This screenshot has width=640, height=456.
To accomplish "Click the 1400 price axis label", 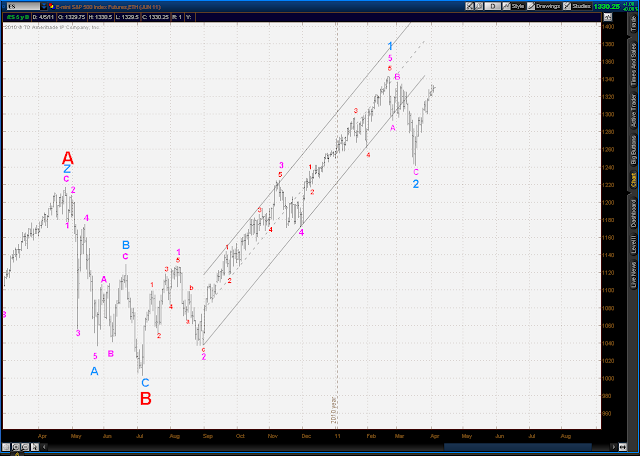I will pos(609,27).
